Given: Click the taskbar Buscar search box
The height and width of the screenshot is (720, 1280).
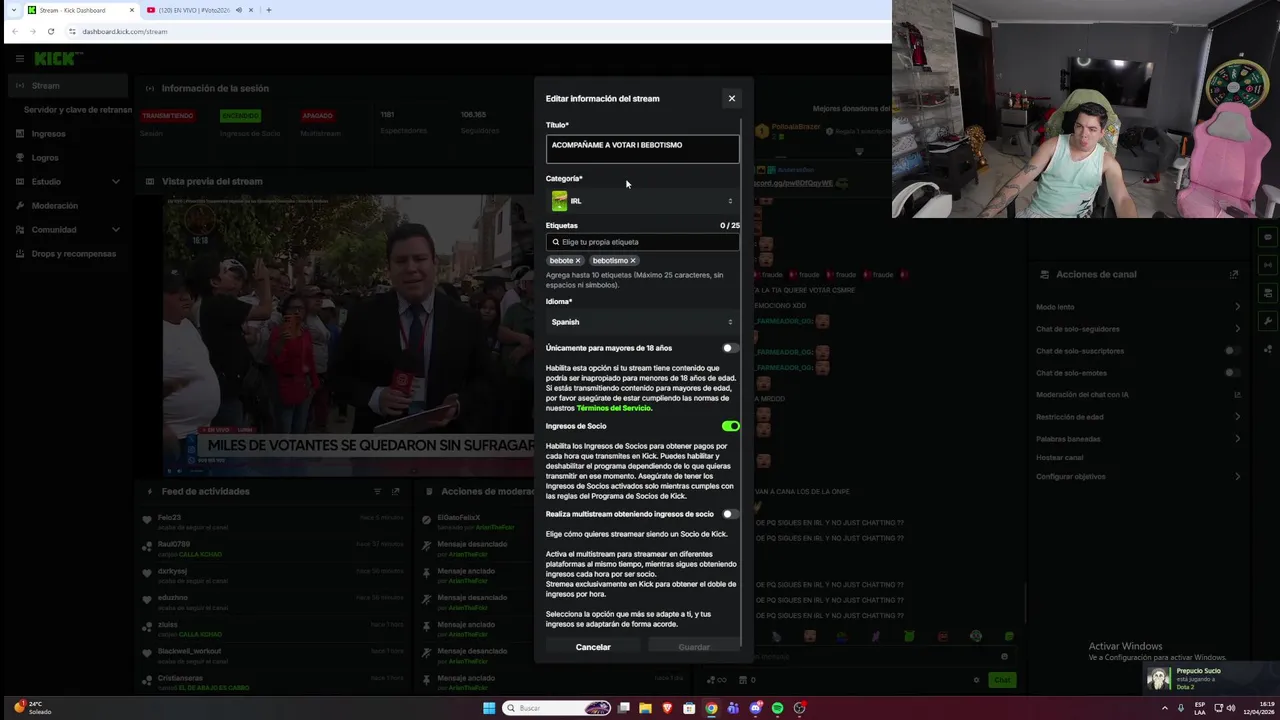Looking at the screenshot, I should pos(557,708).
